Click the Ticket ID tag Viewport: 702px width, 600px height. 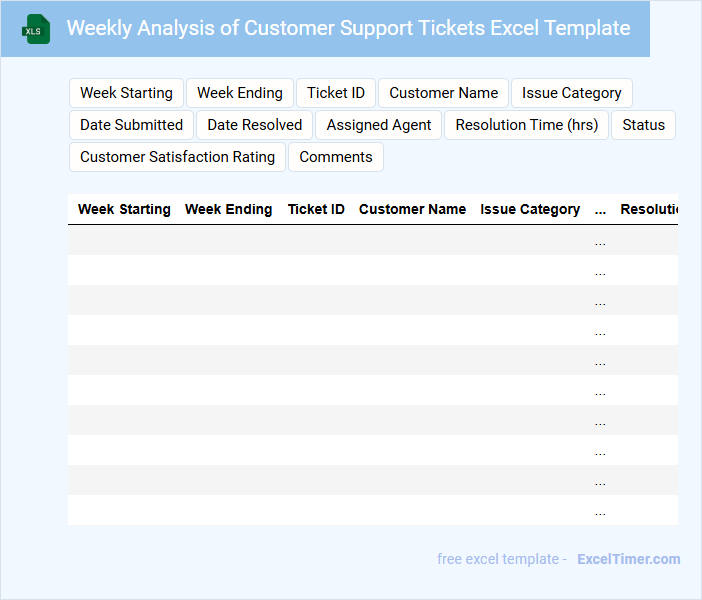pos(336,93)
